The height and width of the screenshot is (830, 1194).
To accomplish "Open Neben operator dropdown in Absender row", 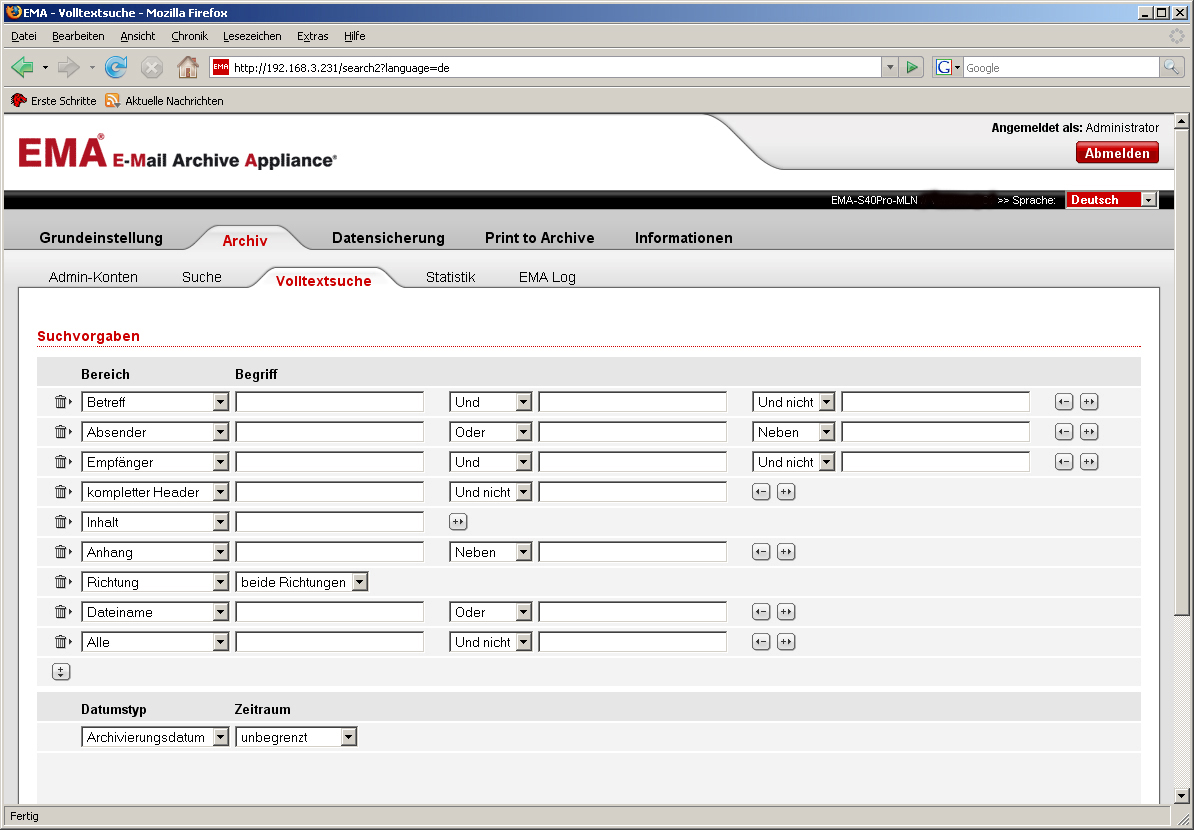I will (x=793, y=432).
